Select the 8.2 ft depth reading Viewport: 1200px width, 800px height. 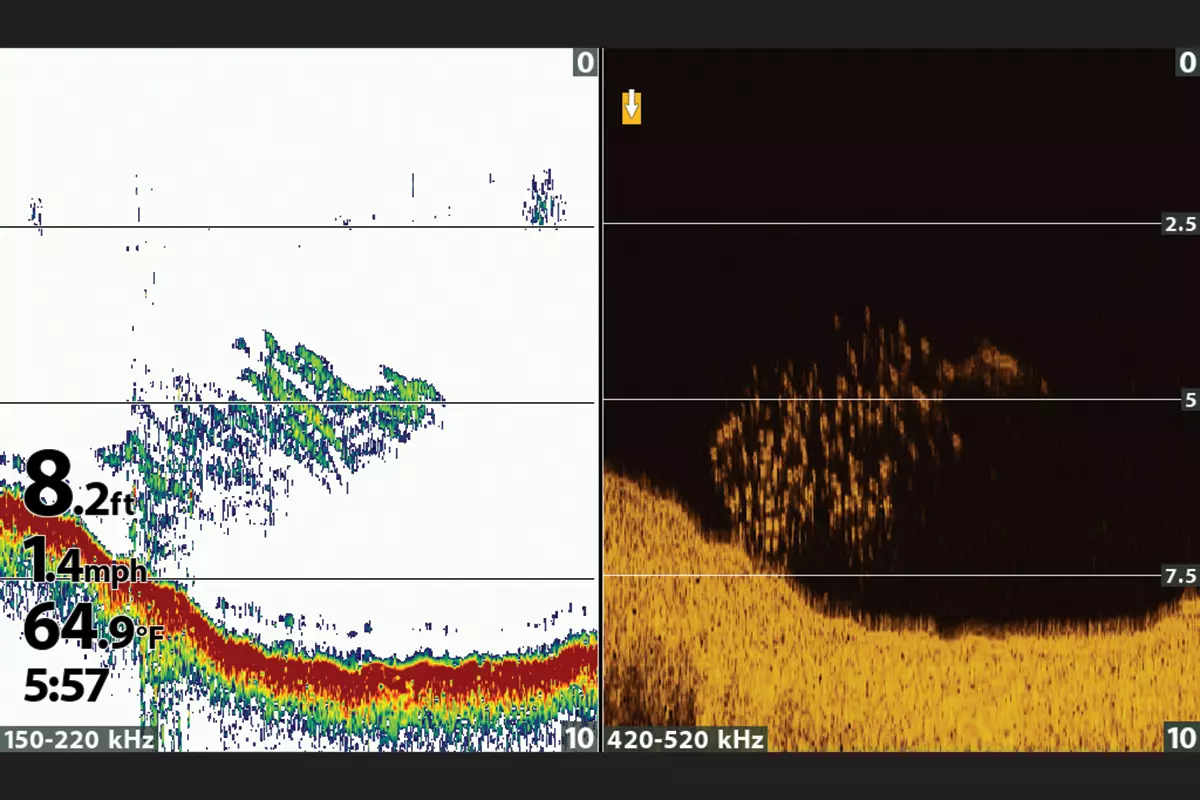click(x=80, y=485)
